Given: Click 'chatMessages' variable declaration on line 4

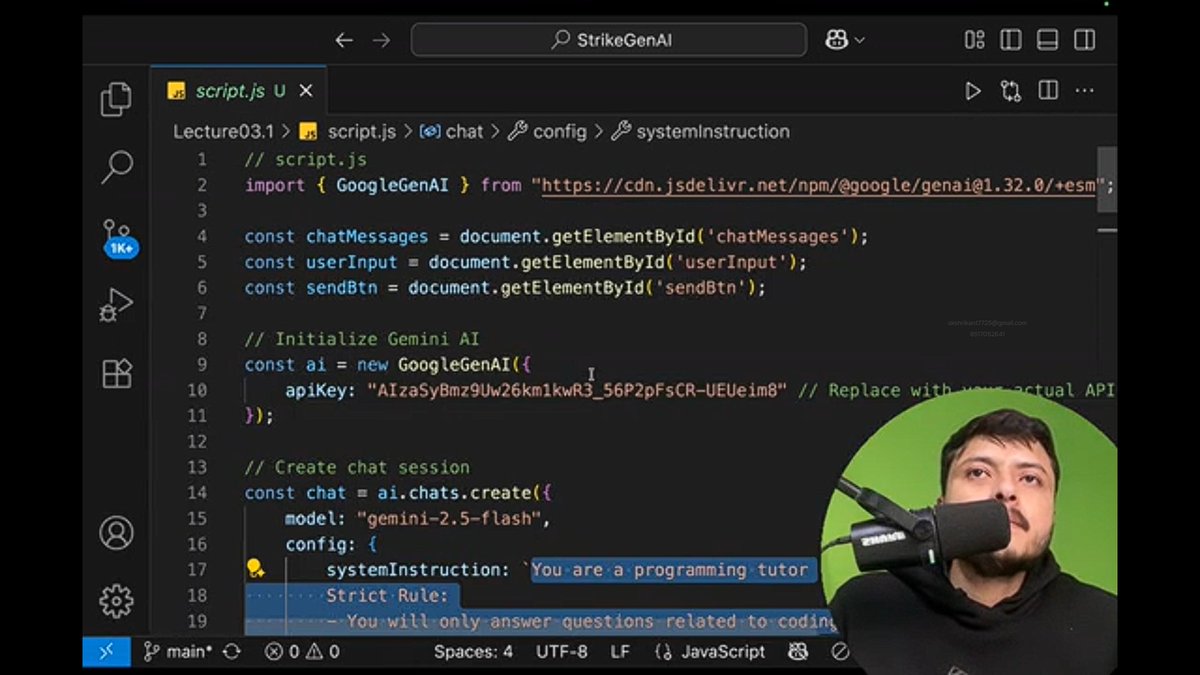Looking at the screenshot, I should (x=367, y=236).
